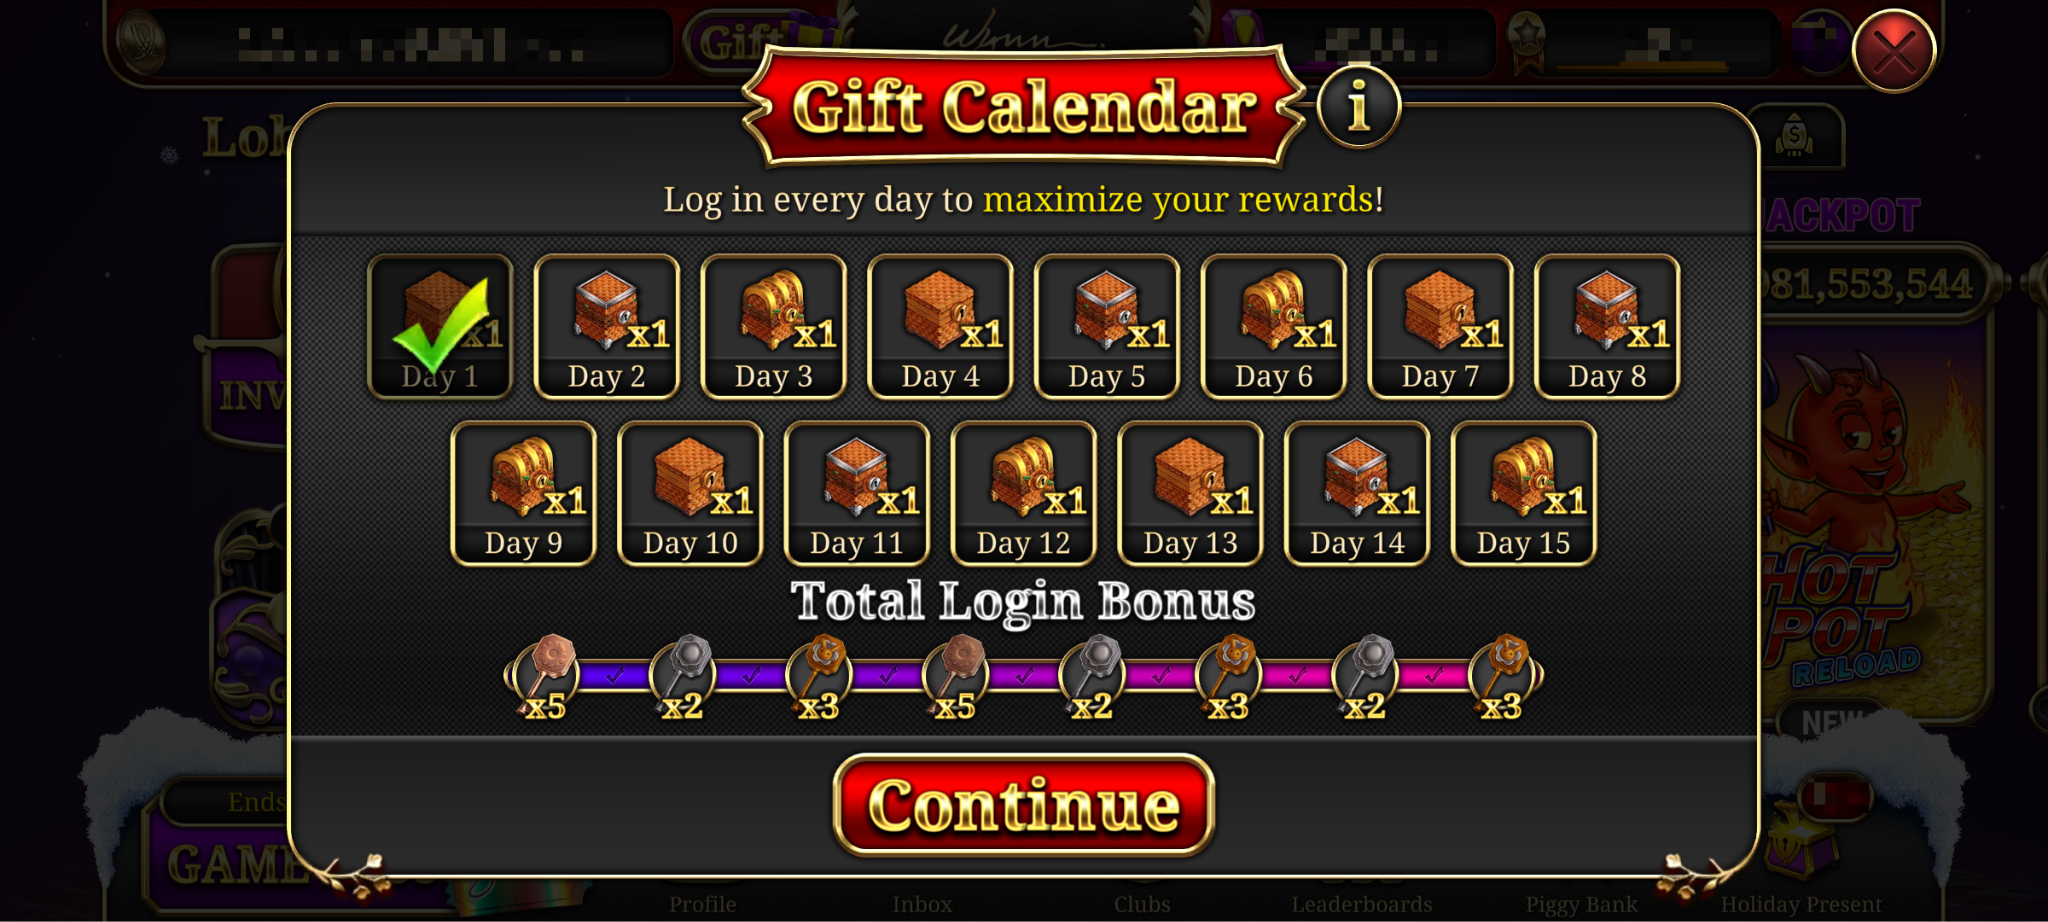Select the Day 9 golden chest
Screen dimensions: 2048x922
pos(524,494)
